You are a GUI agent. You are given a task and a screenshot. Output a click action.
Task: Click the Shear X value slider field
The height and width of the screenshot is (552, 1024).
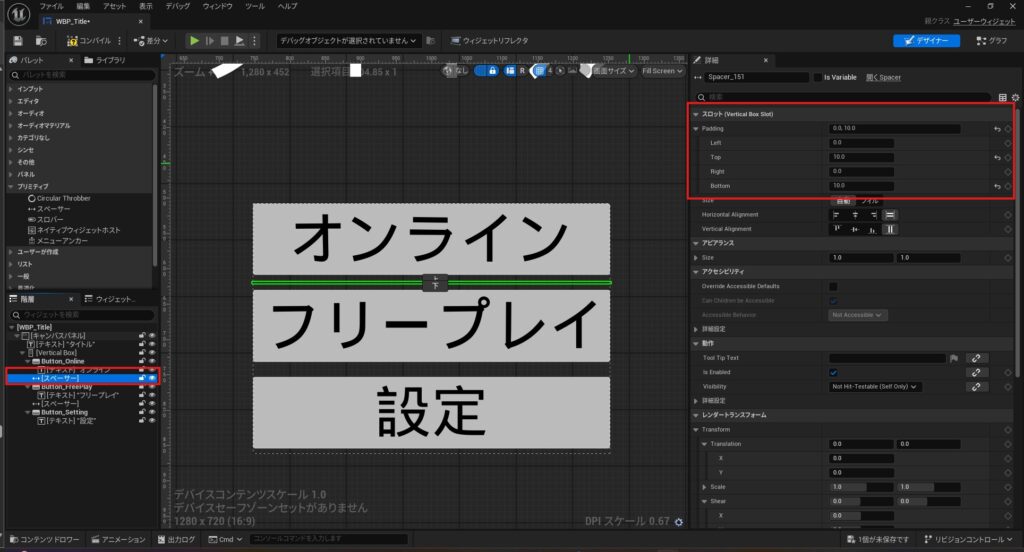[861, 516]
